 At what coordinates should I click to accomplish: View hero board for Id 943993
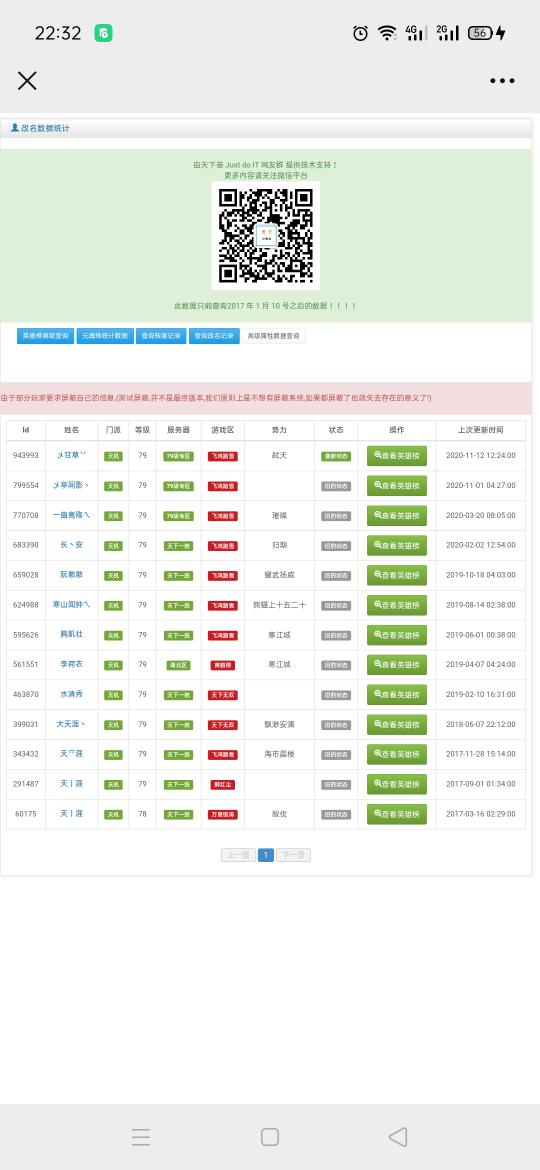point(397,456)
